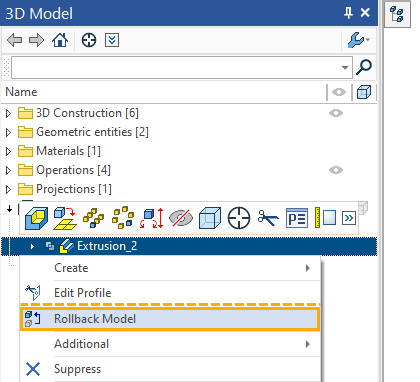Click the Name column header
Viewport: 420px width, 382px height.
click(x=21, y=92)
